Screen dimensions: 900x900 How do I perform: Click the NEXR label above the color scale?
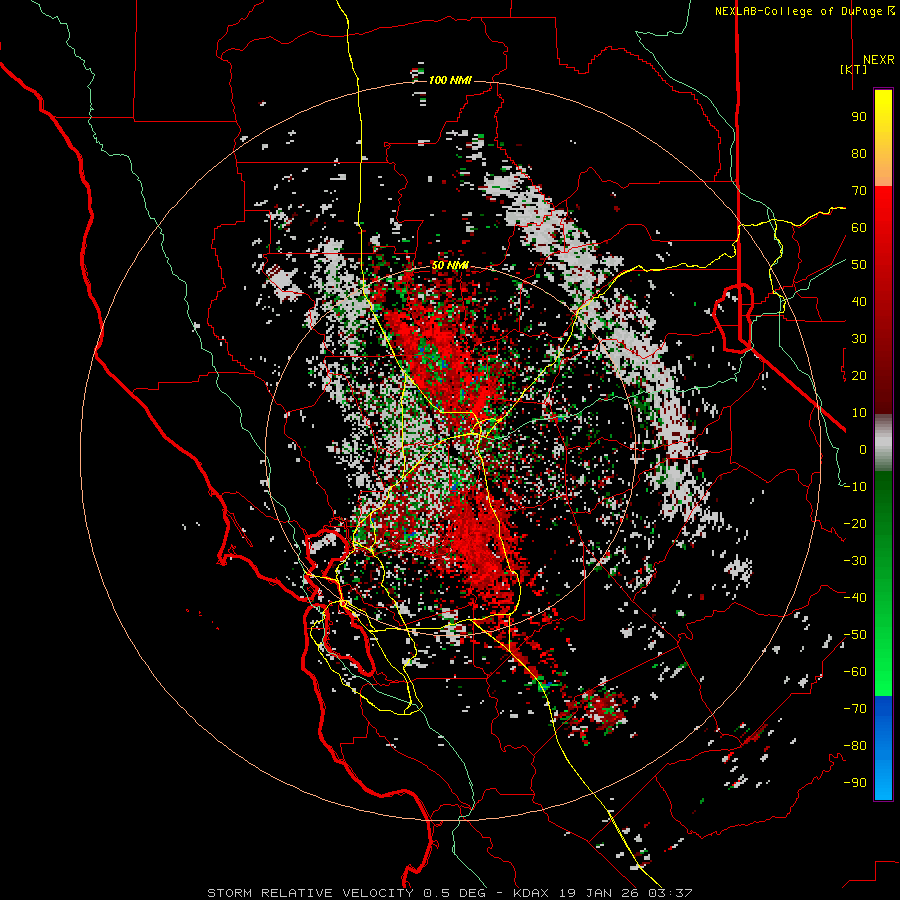tap(879, 60)
